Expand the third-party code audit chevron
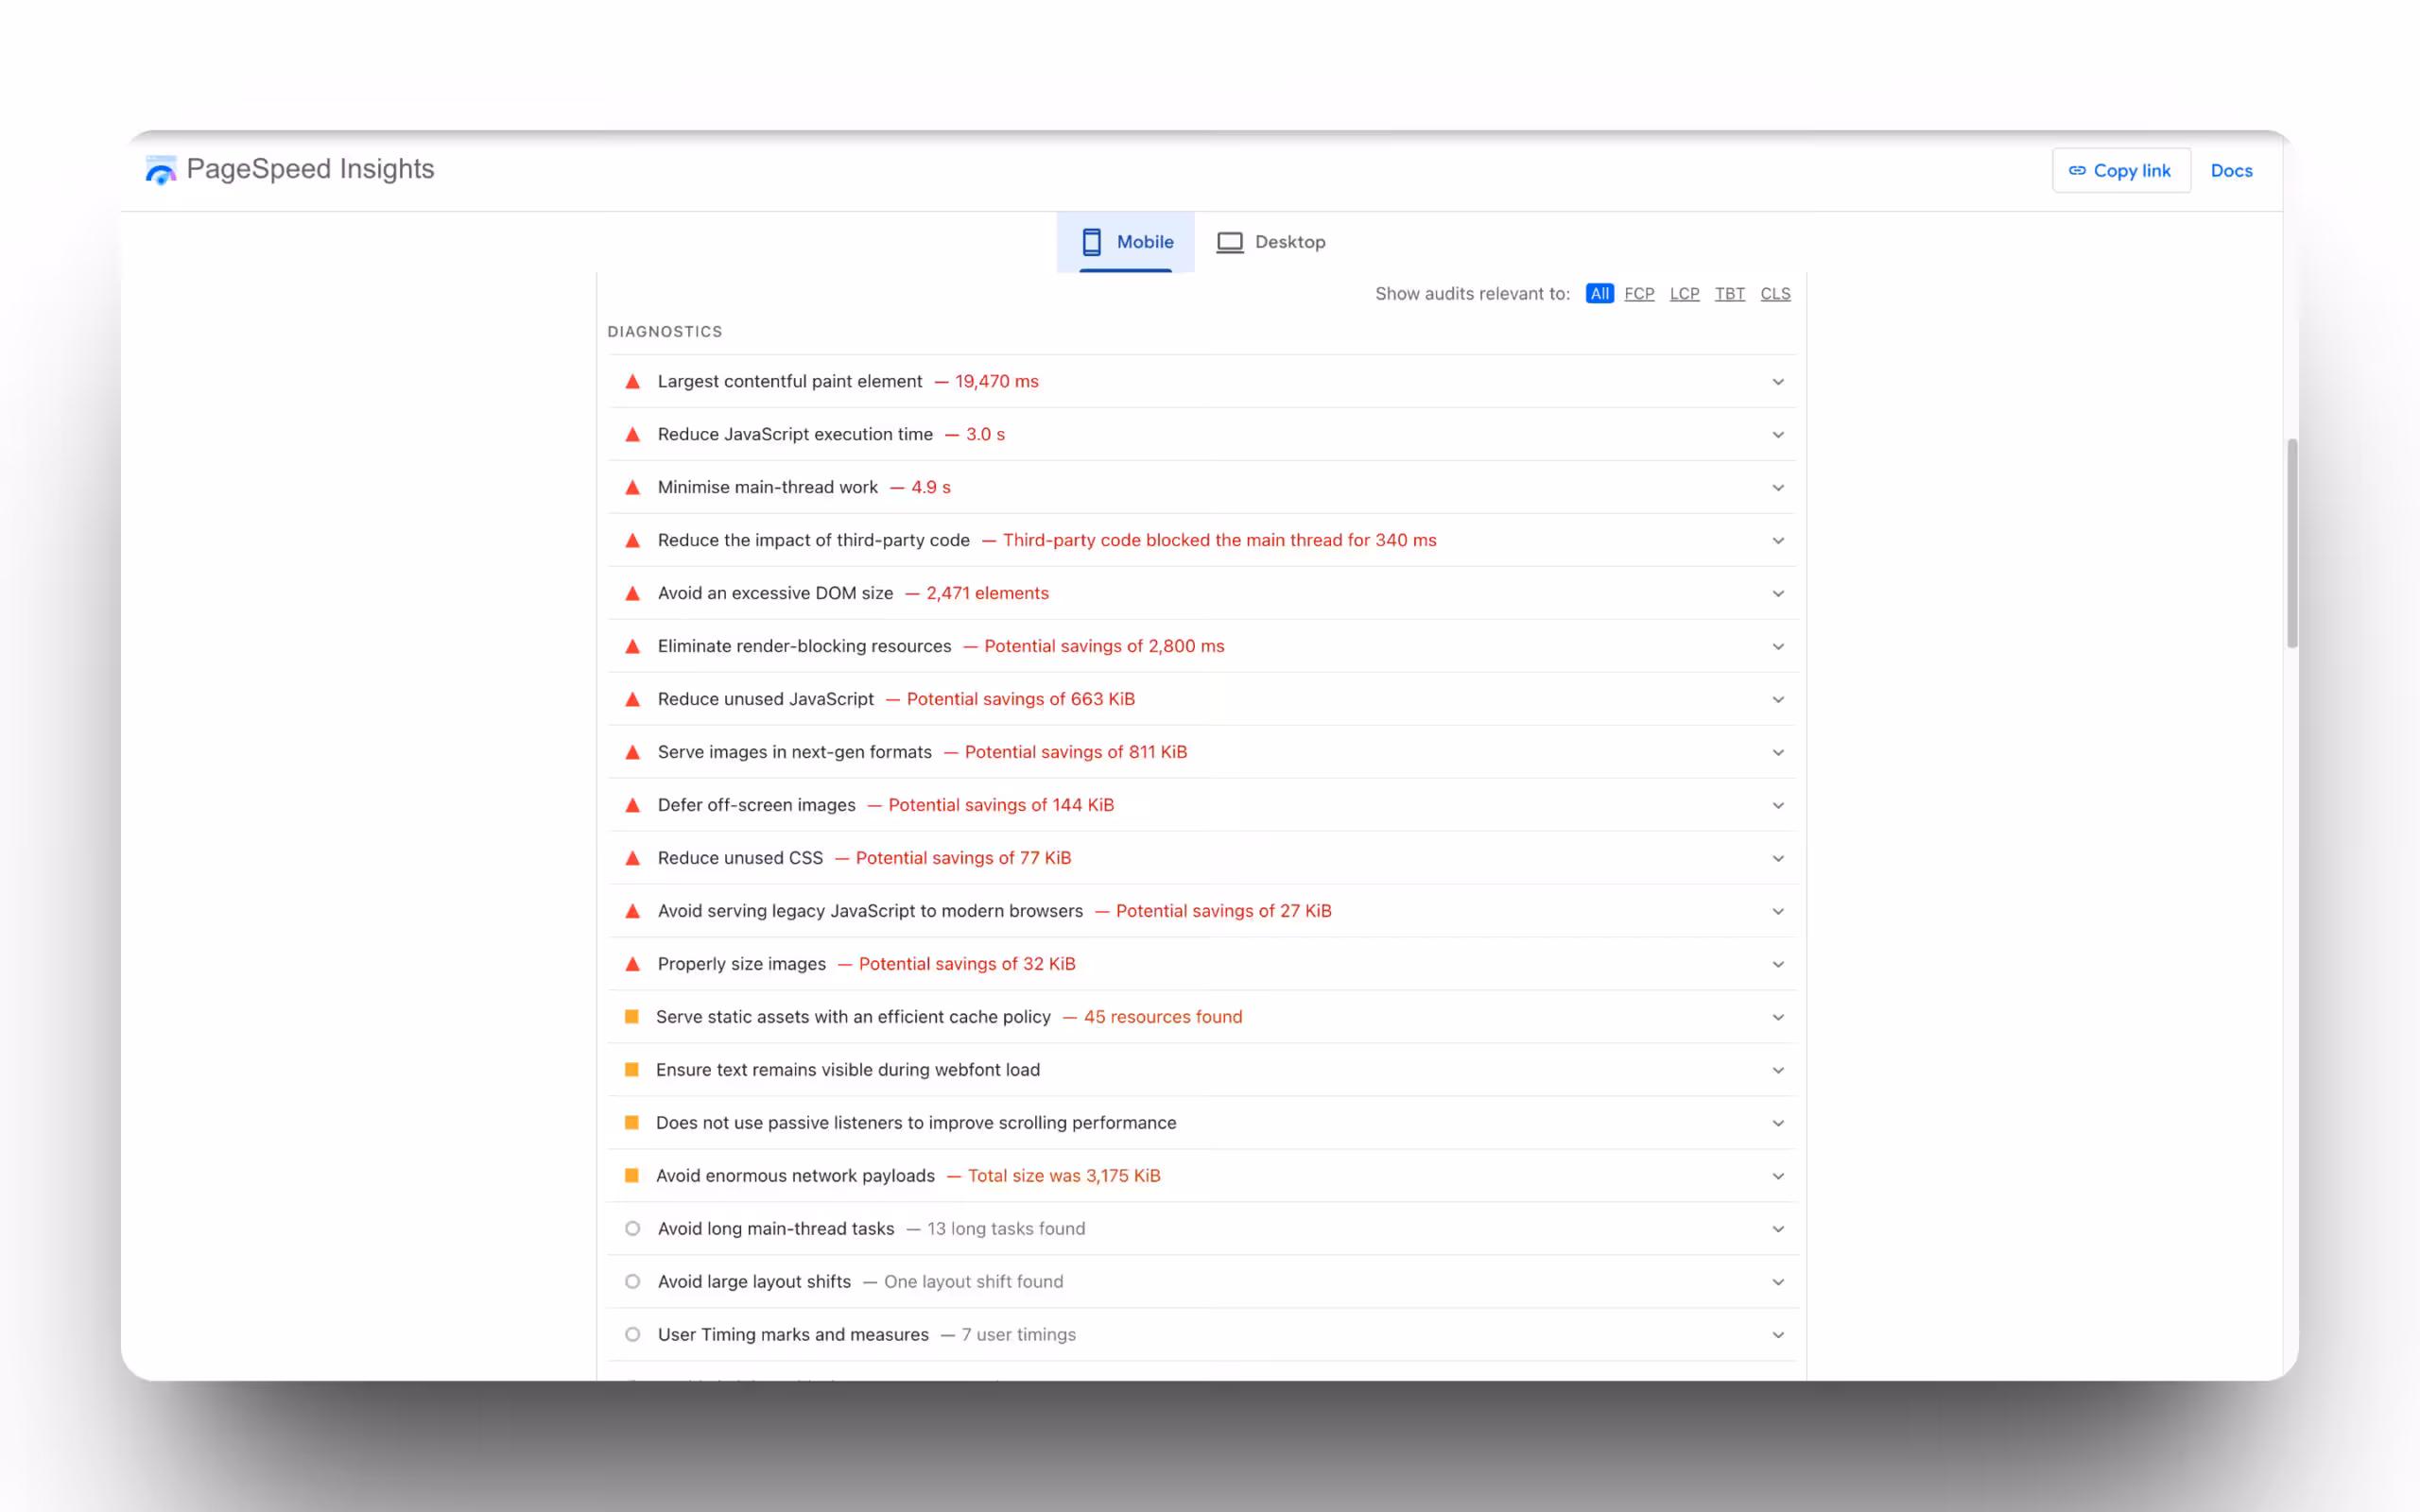2420x1512 pixels. (1778, 541)
